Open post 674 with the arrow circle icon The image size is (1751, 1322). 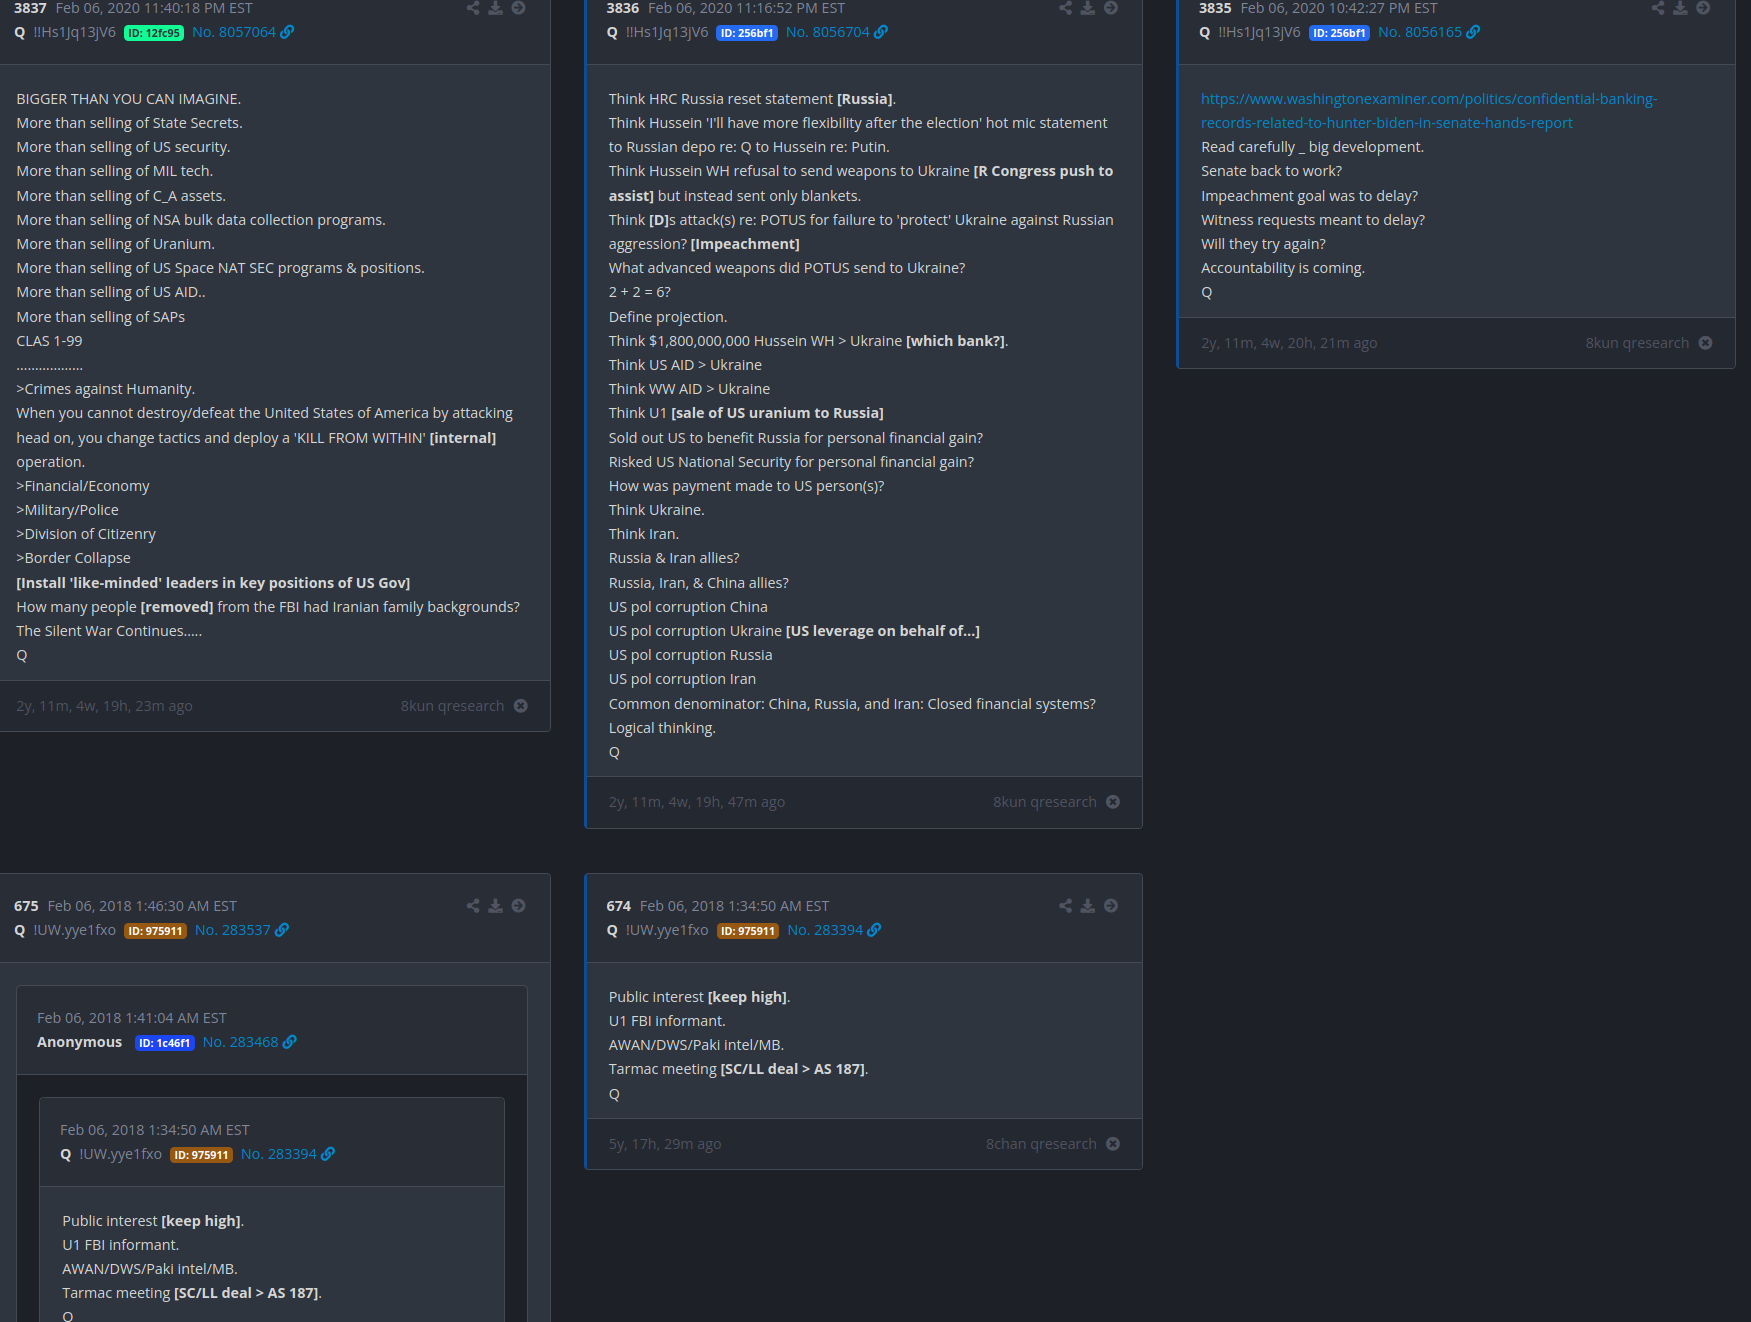pos(1111,906)
